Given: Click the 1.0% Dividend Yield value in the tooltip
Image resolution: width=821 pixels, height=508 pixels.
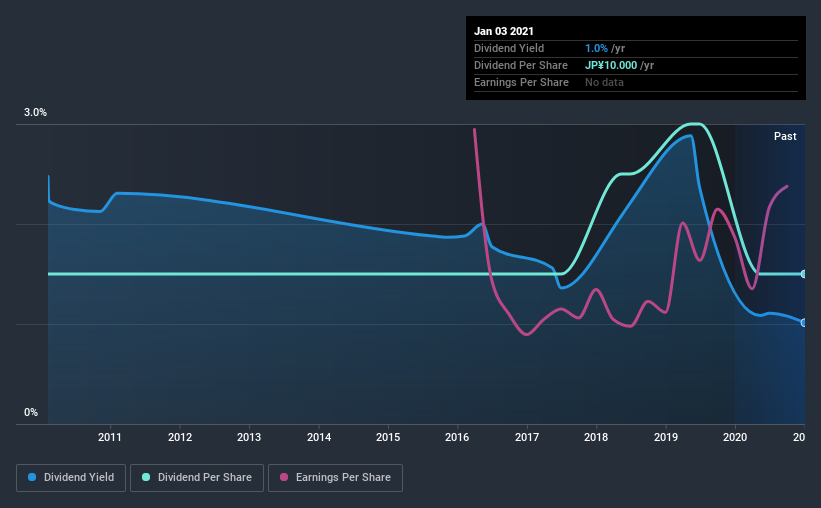Looking at the screenshot, I should 596,48.
